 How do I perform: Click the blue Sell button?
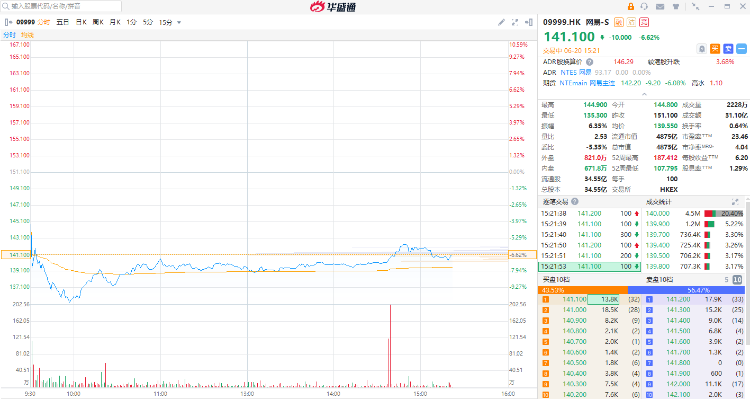[728, 49]
